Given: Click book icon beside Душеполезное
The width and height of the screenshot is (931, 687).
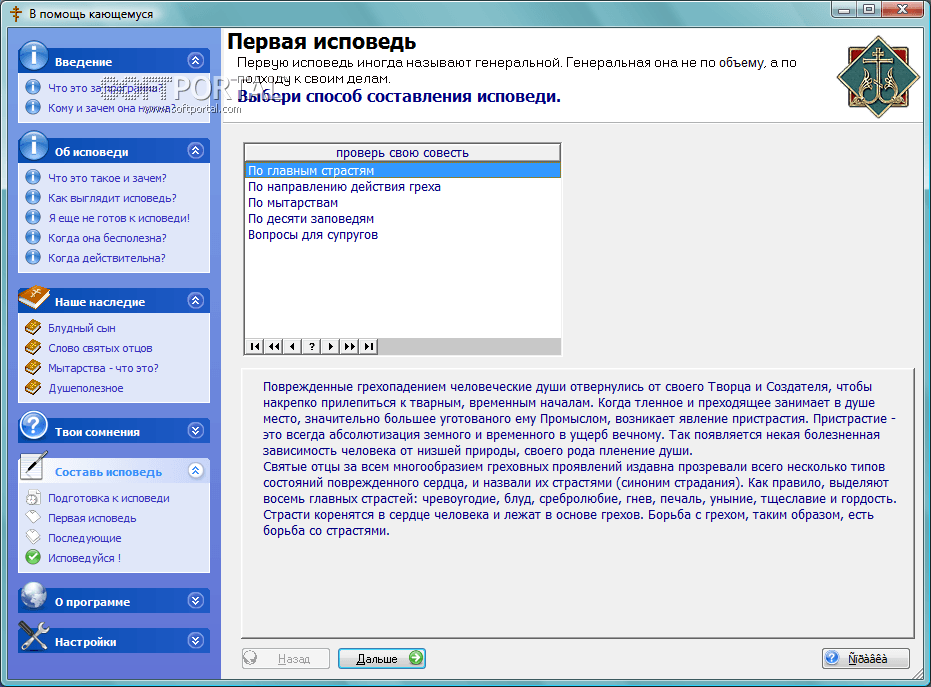Looking at the screenshot, I should pos(33,388).
